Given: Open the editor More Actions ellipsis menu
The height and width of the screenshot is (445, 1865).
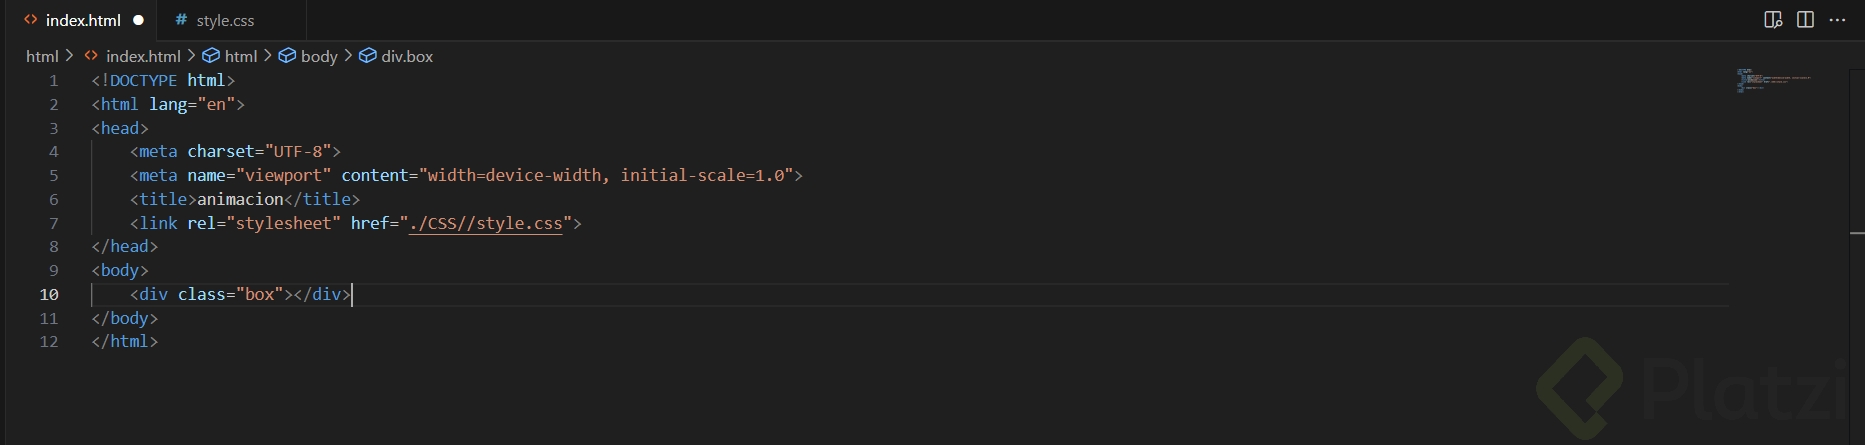Looking at the screenshot, I should (x=1837, y=20).
